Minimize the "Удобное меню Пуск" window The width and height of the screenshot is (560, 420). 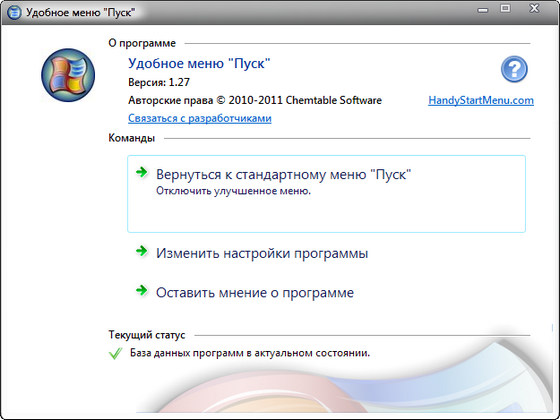[x=483, y=9]
